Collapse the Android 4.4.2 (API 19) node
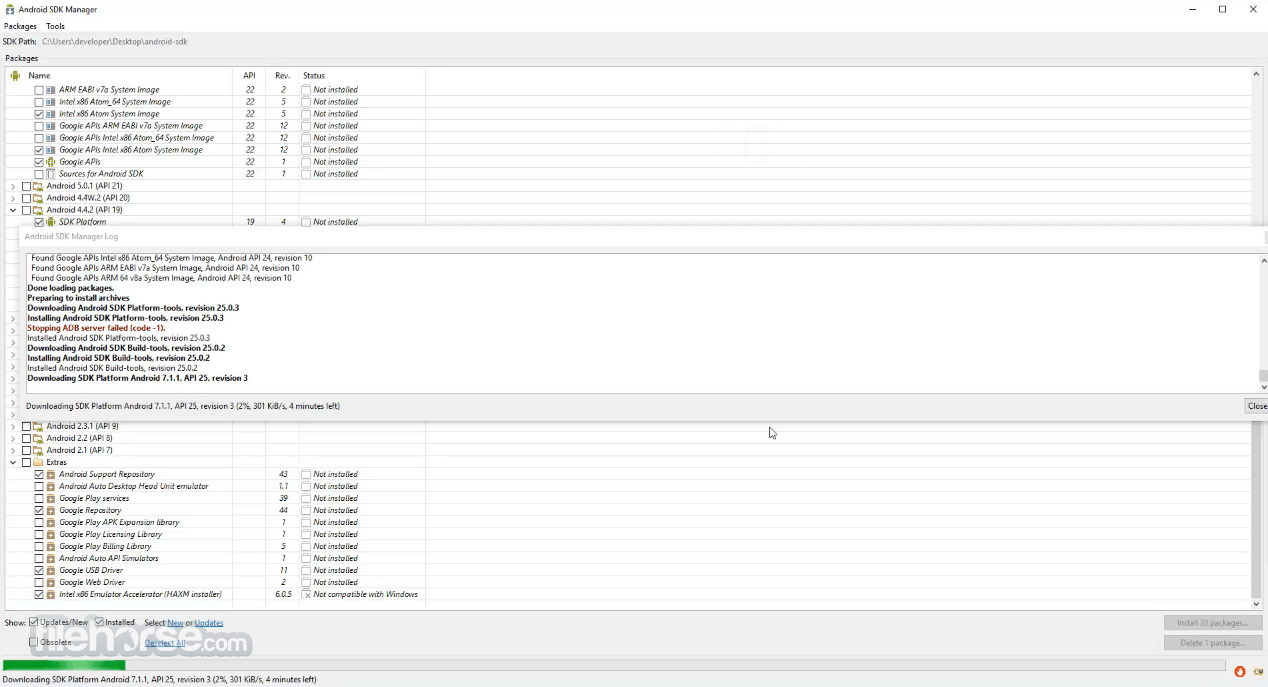Image resolution: width=1268 pixels, height=687 pixels. click(x=13, y=210)
